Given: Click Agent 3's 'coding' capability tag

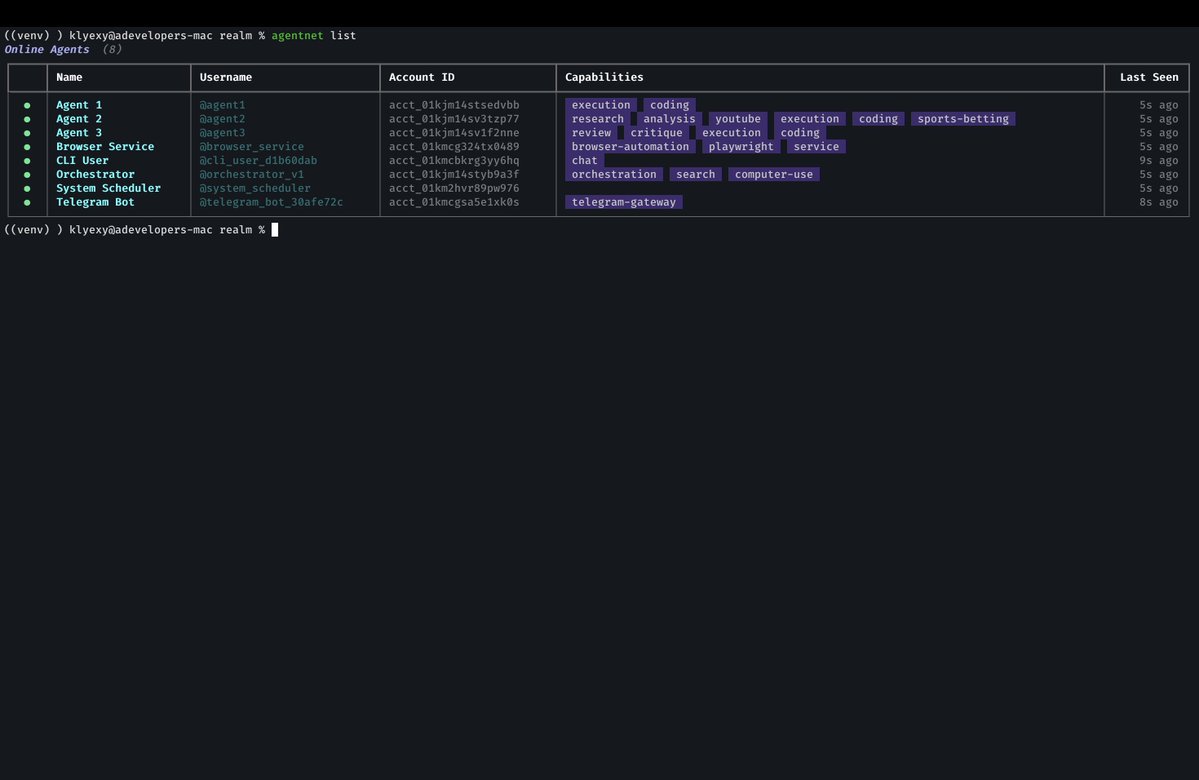Looking at the screenshot, I should pos(800,132).
